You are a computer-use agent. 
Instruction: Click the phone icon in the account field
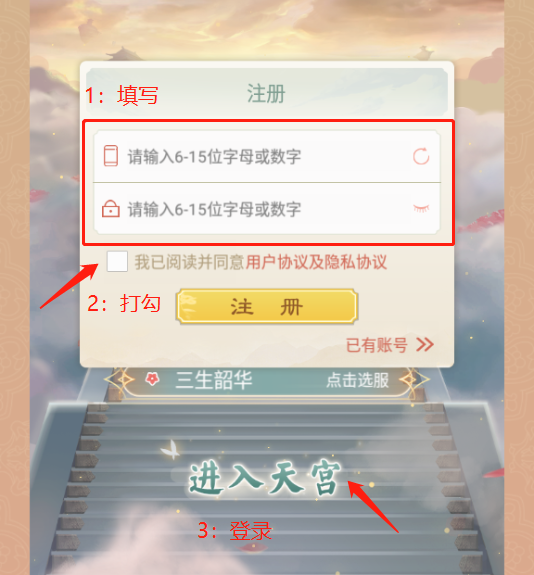coord(111,156)
